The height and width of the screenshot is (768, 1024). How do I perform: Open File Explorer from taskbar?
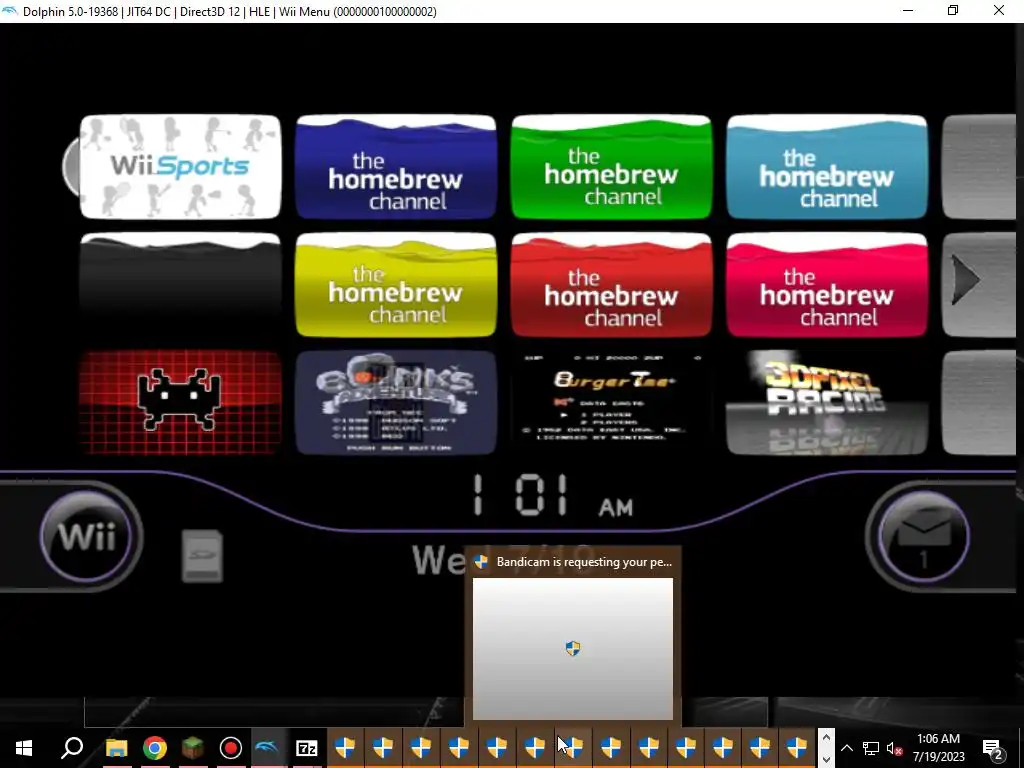coord(116,748)
